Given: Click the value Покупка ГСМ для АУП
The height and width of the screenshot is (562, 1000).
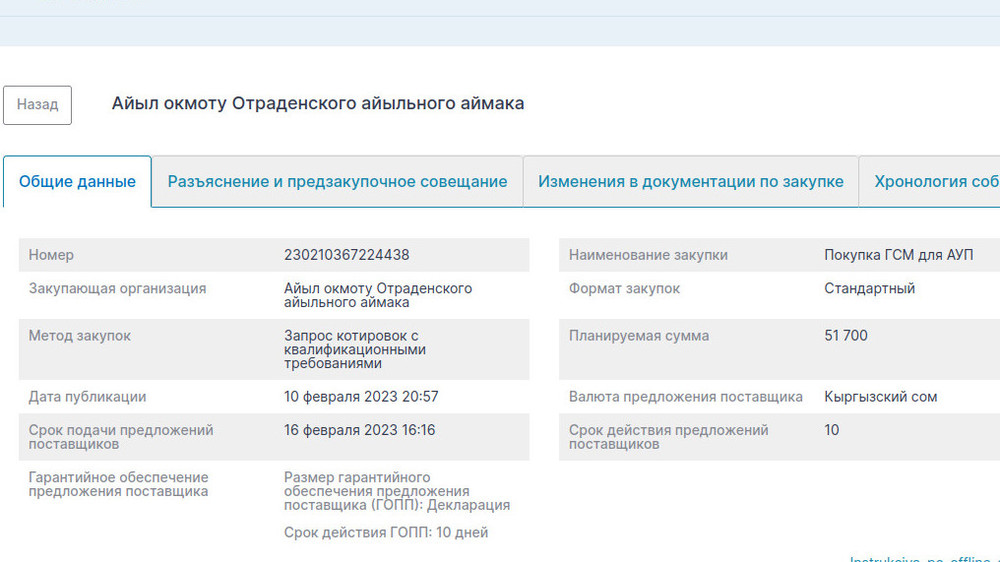Looking at the screenshot, I should [x=898, y=255].
